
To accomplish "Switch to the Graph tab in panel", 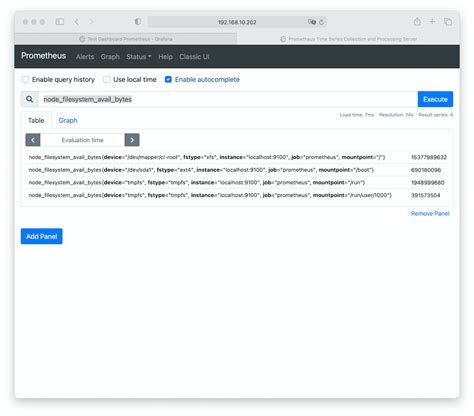I will 68,120.
